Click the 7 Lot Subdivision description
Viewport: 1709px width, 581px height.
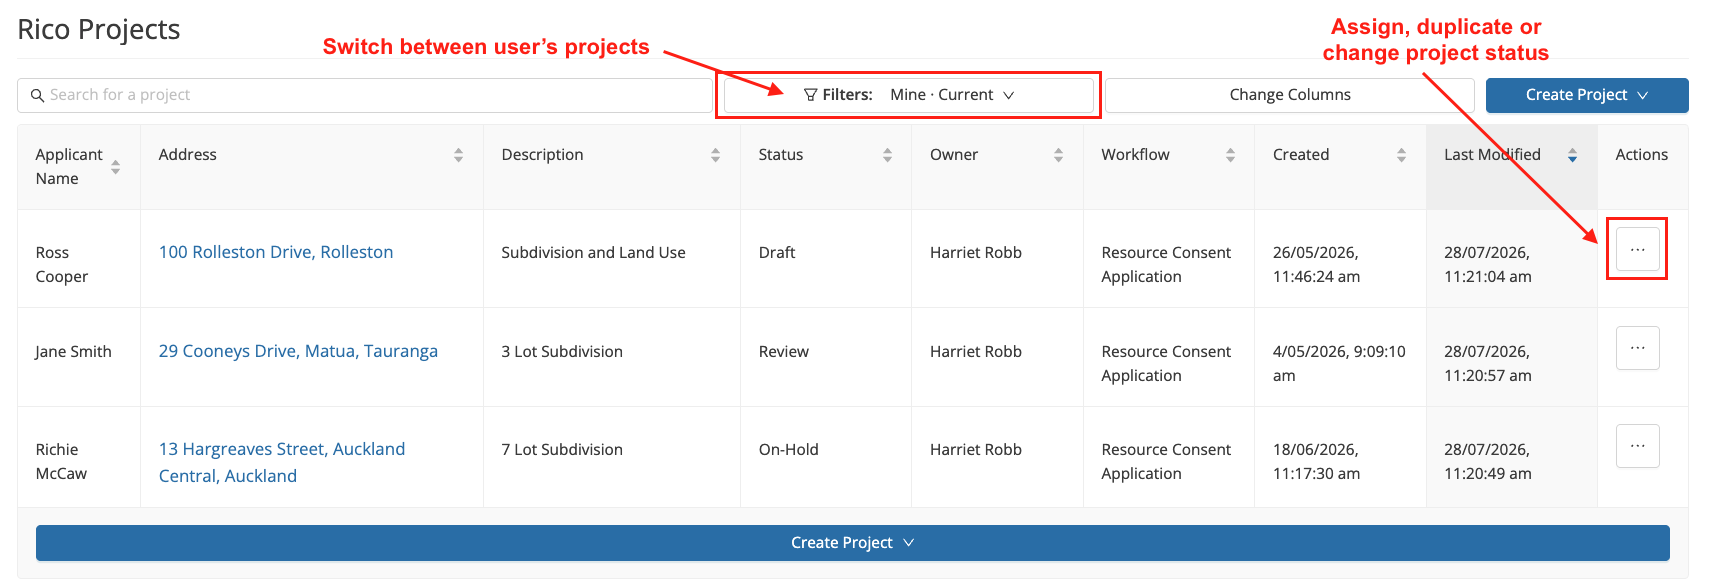(x=562, y=450)
